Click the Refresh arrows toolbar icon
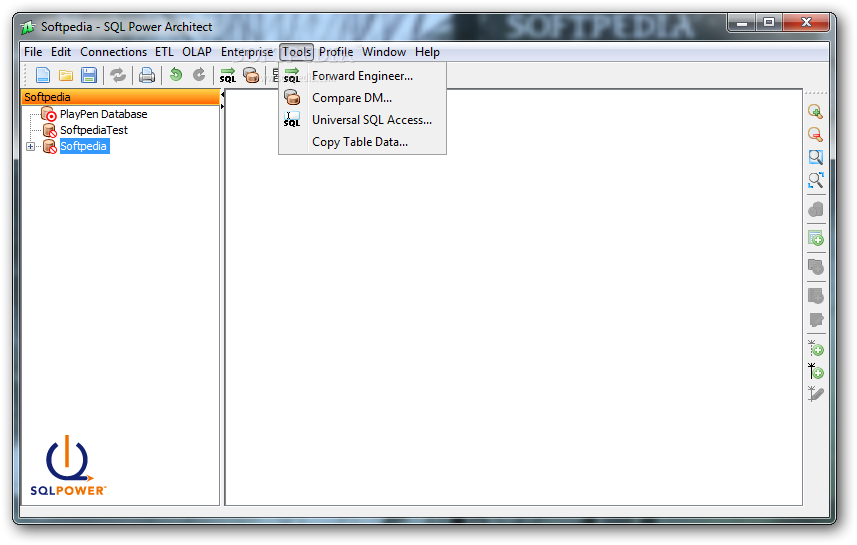857x545 pixels. [118, 75]
